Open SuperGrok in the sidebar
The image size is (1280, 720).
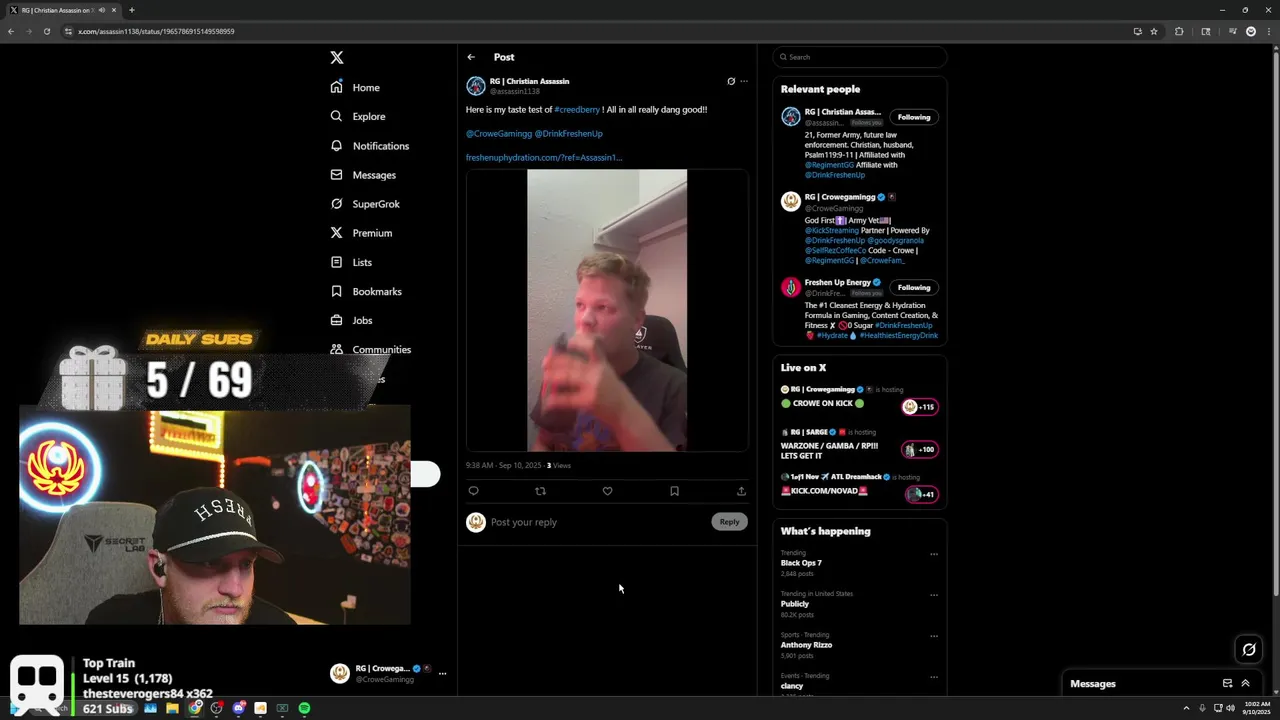pos(365,204)
